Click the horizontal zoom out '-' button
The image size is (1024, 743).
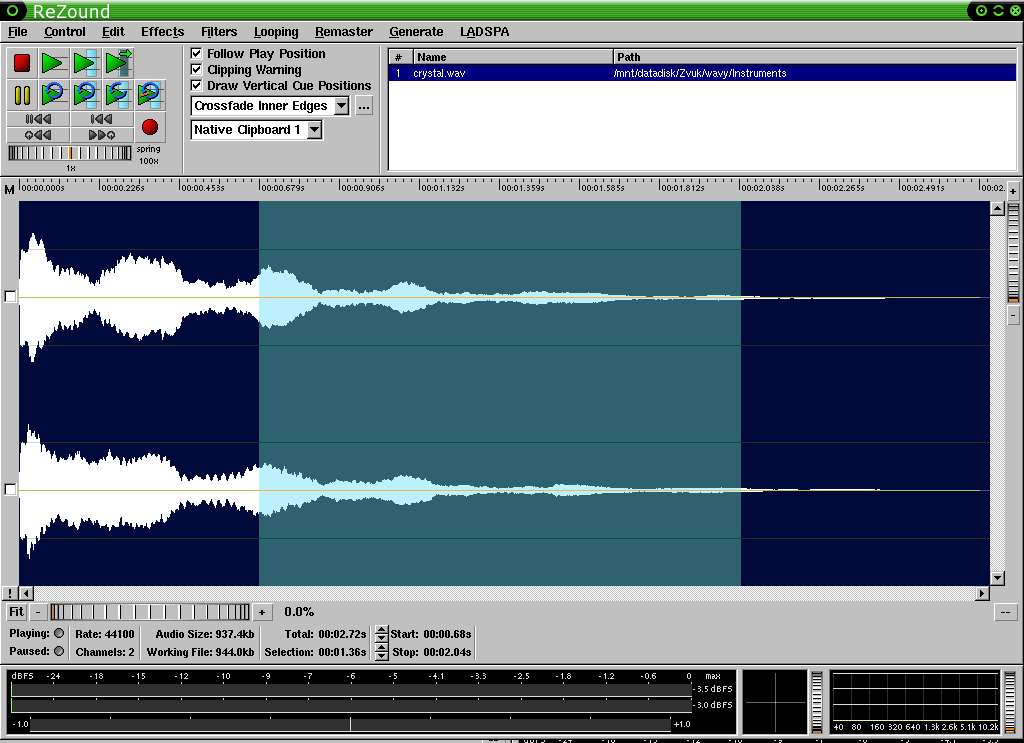point(38,612)
